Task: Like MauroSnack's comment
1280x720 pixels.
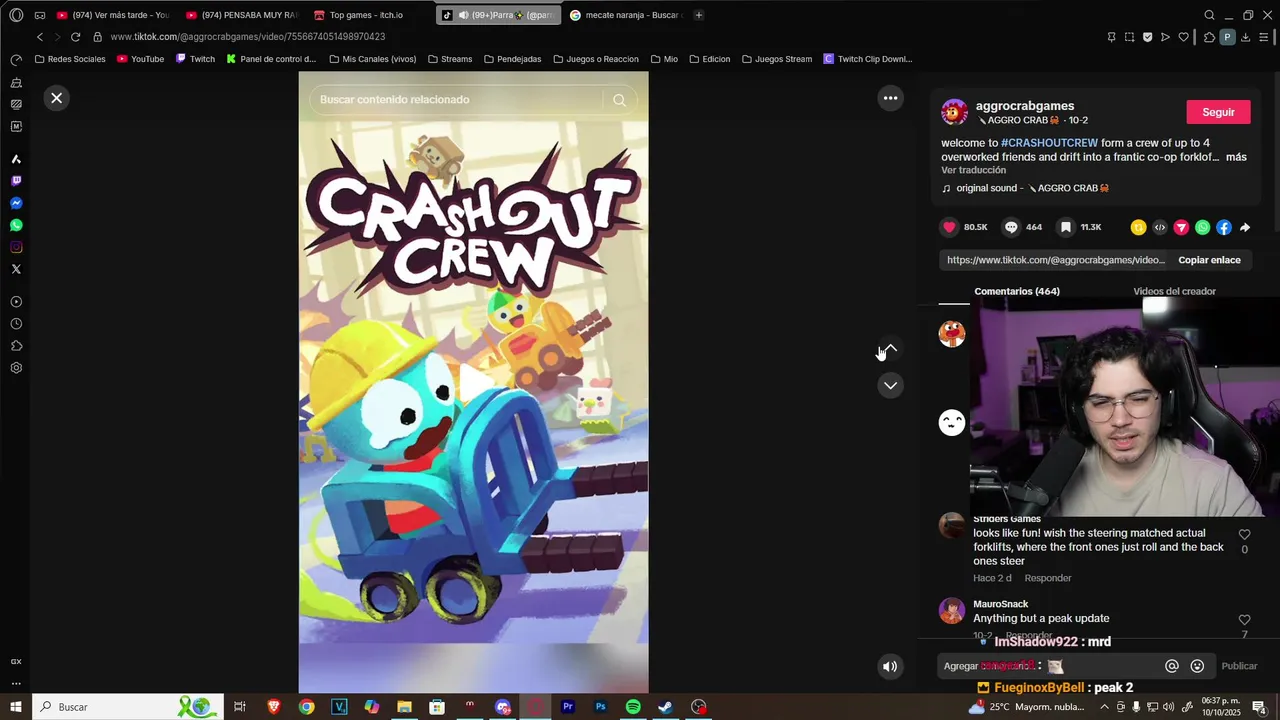Action: click(1244, 620)
